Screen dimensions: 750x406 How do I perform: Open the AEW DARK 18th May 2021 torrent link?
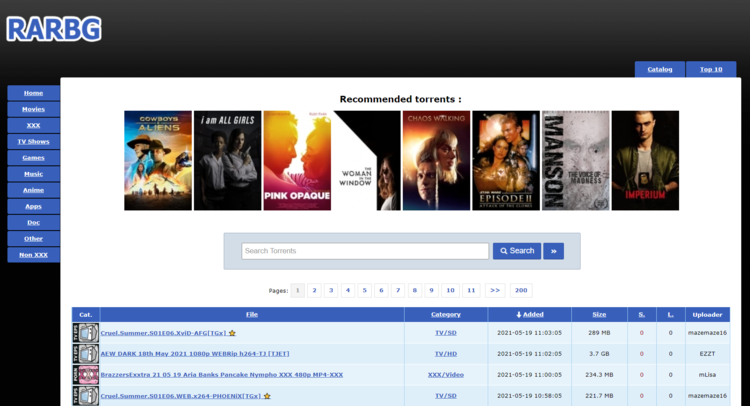coord(194,353)
